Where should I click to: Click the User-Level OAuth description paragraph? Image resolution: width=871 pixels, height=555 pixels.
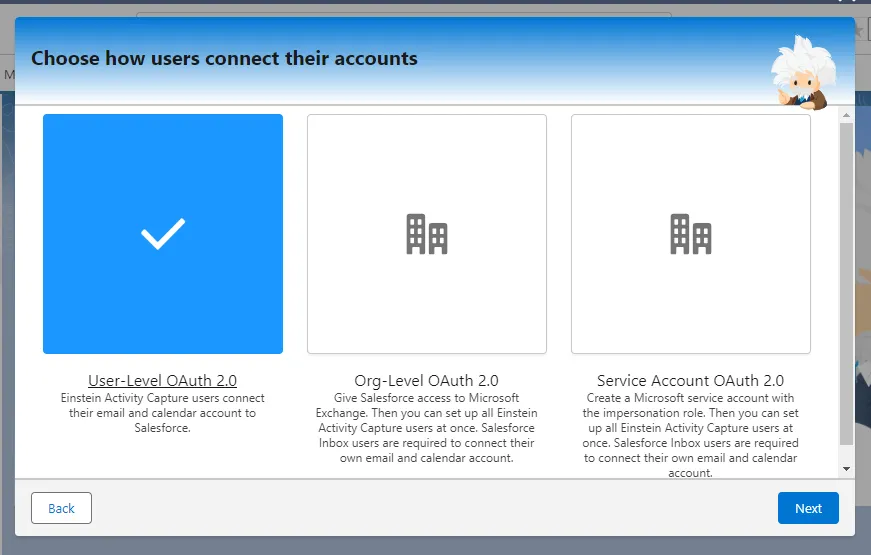pos(163,413)
